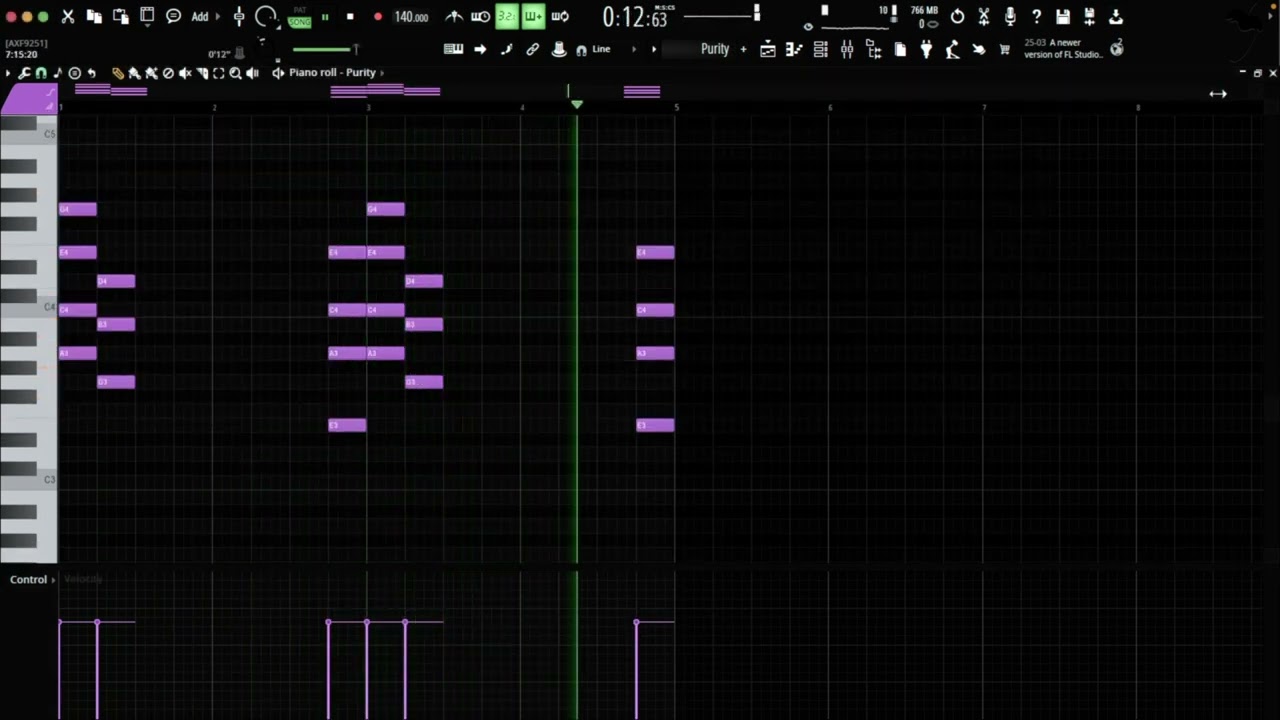Open the shopping cart content library
This screenshot has height=720, width=1280.
pos(1005,49)
